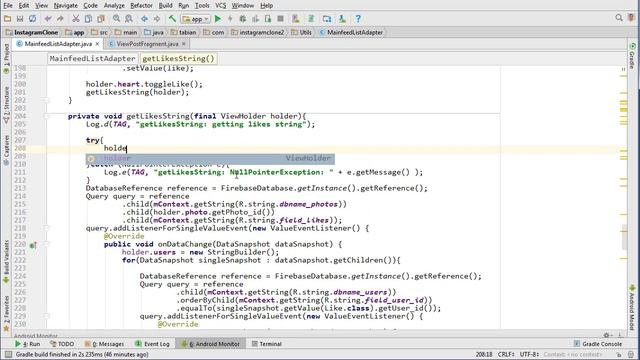The width and height of the screenshot is (640, 360).
Task: Click the Open folder toolbar icon
Action: coord(7,19)
